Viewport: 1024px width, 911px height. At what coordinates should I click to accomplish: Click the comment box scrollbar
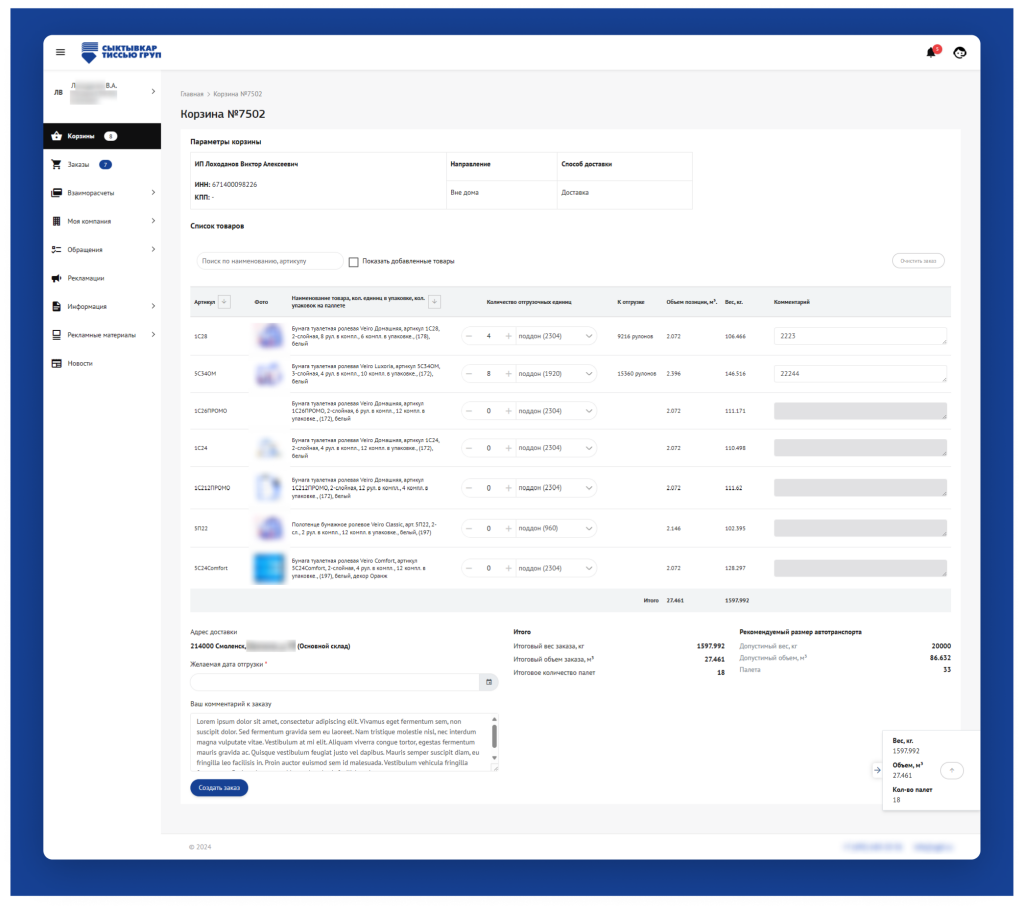coord(494,738)
